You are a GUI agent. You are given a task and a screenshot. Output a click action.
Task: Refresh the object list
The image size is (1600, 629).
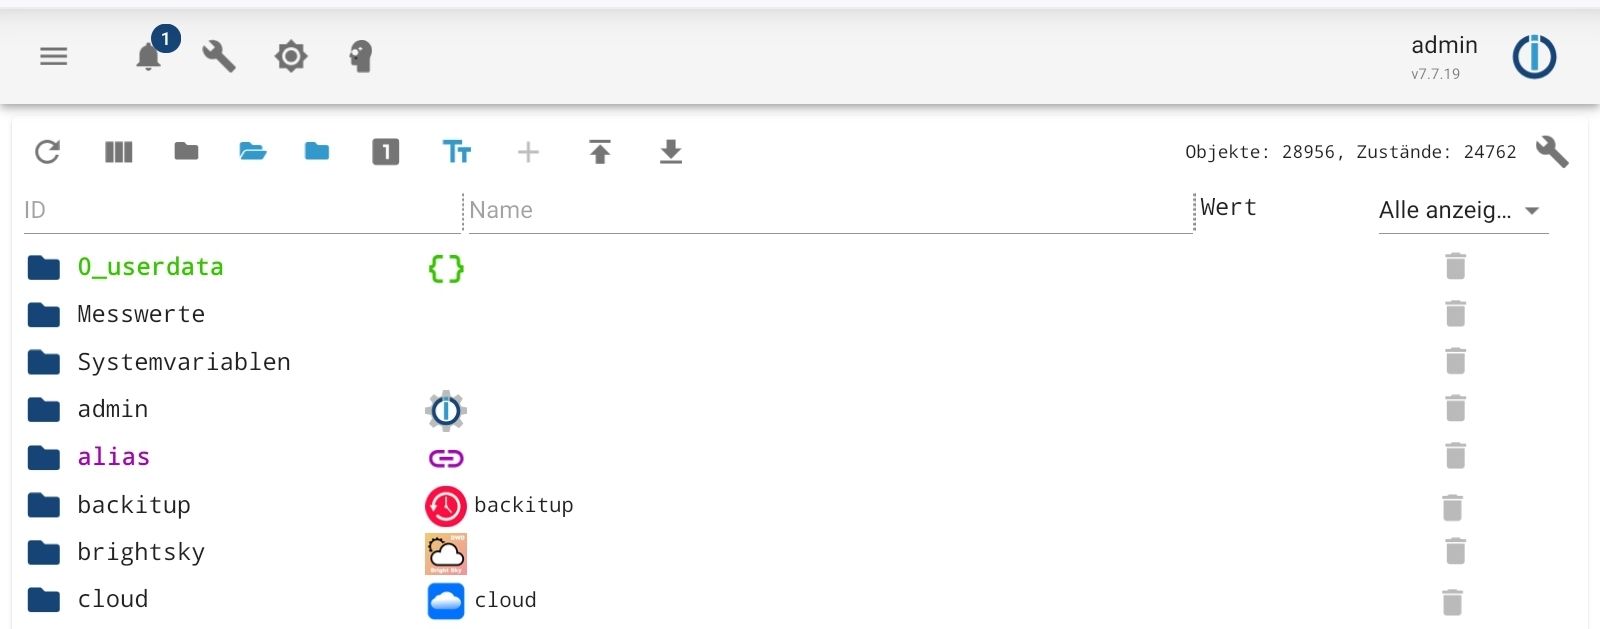point(48,152)
